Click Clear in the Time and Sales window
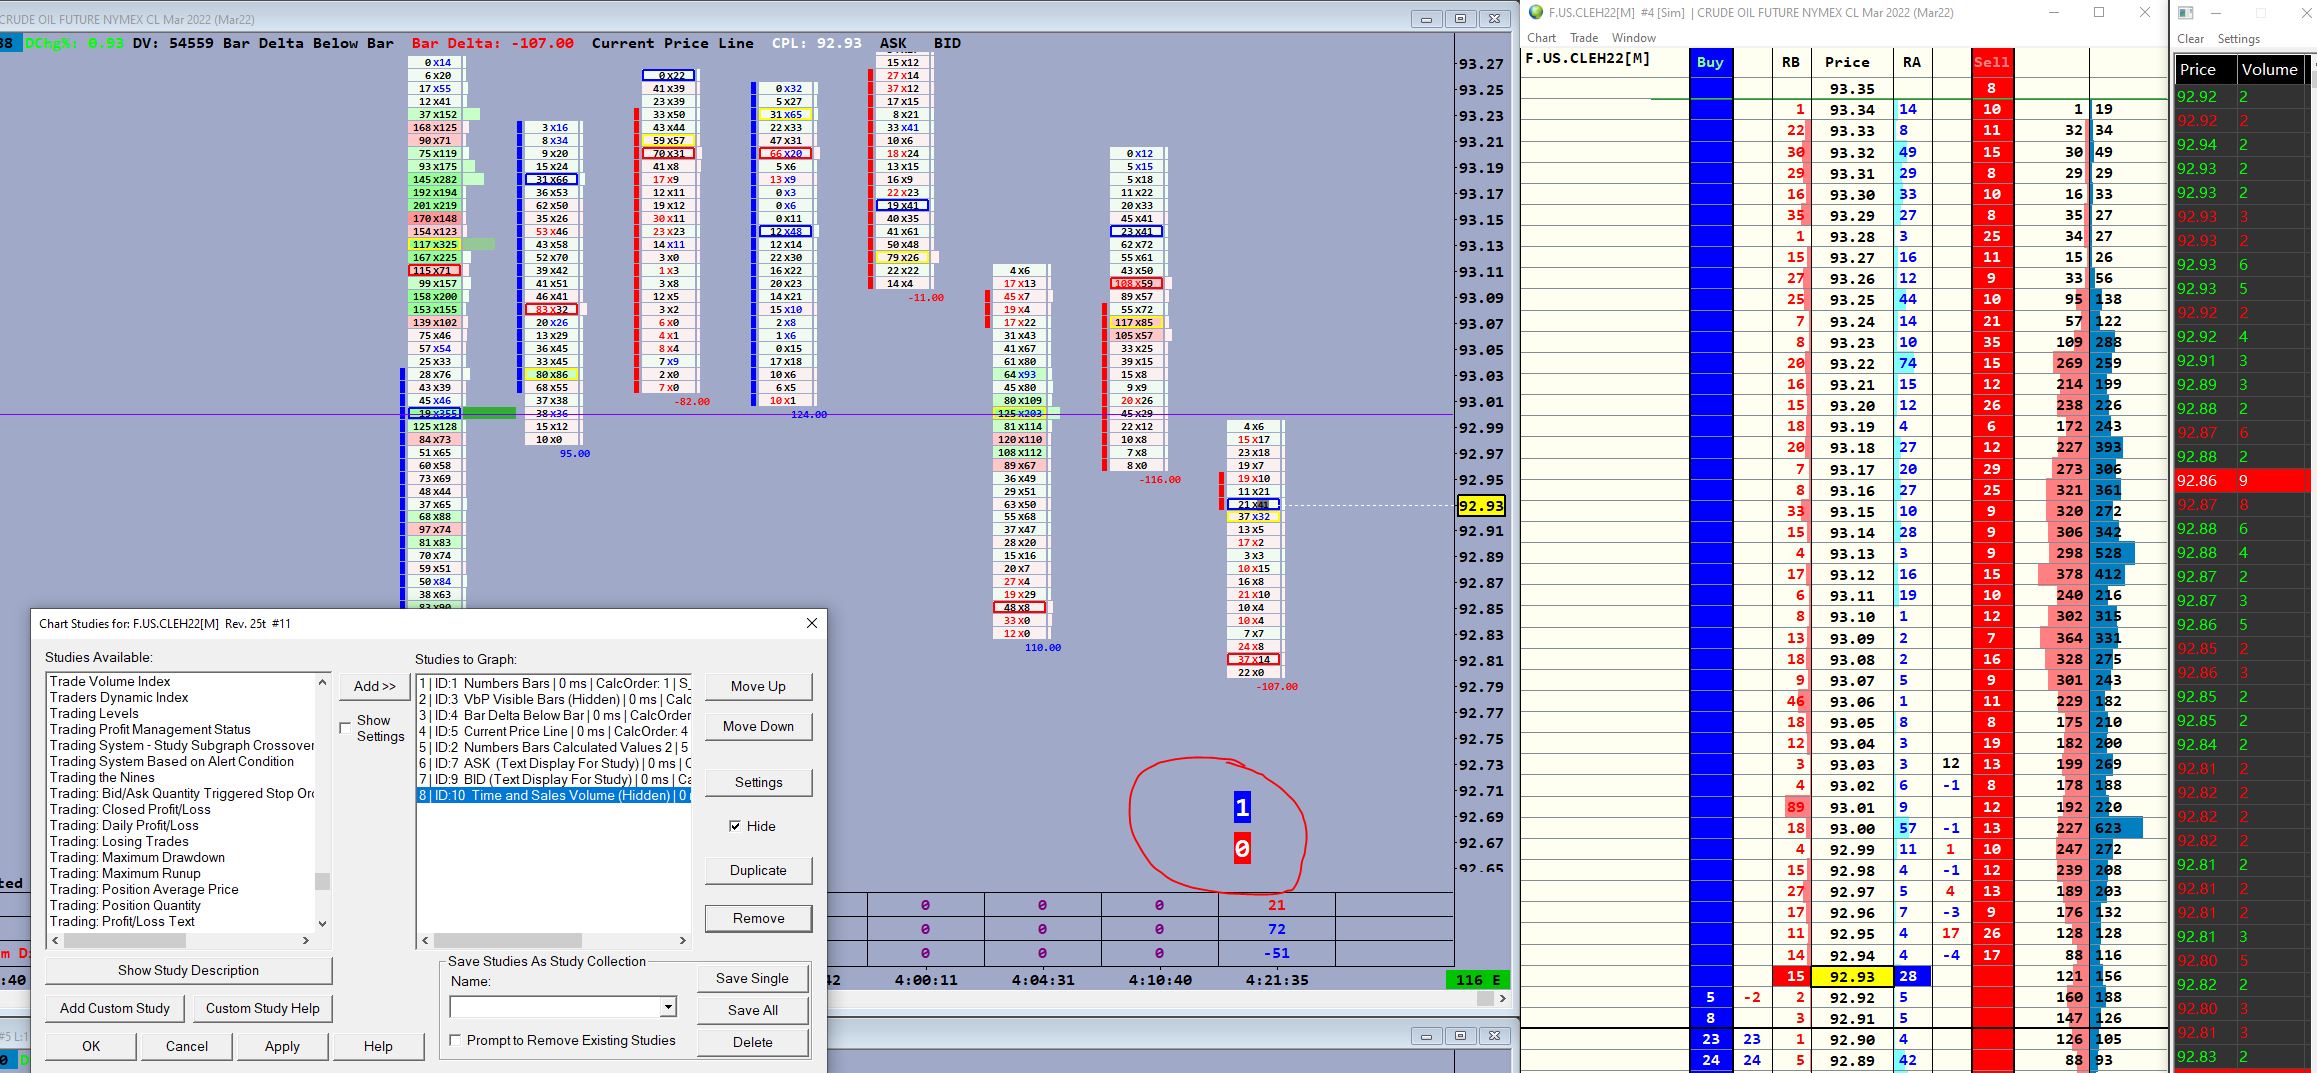 pyautogui.click(x=2190, y=39)
